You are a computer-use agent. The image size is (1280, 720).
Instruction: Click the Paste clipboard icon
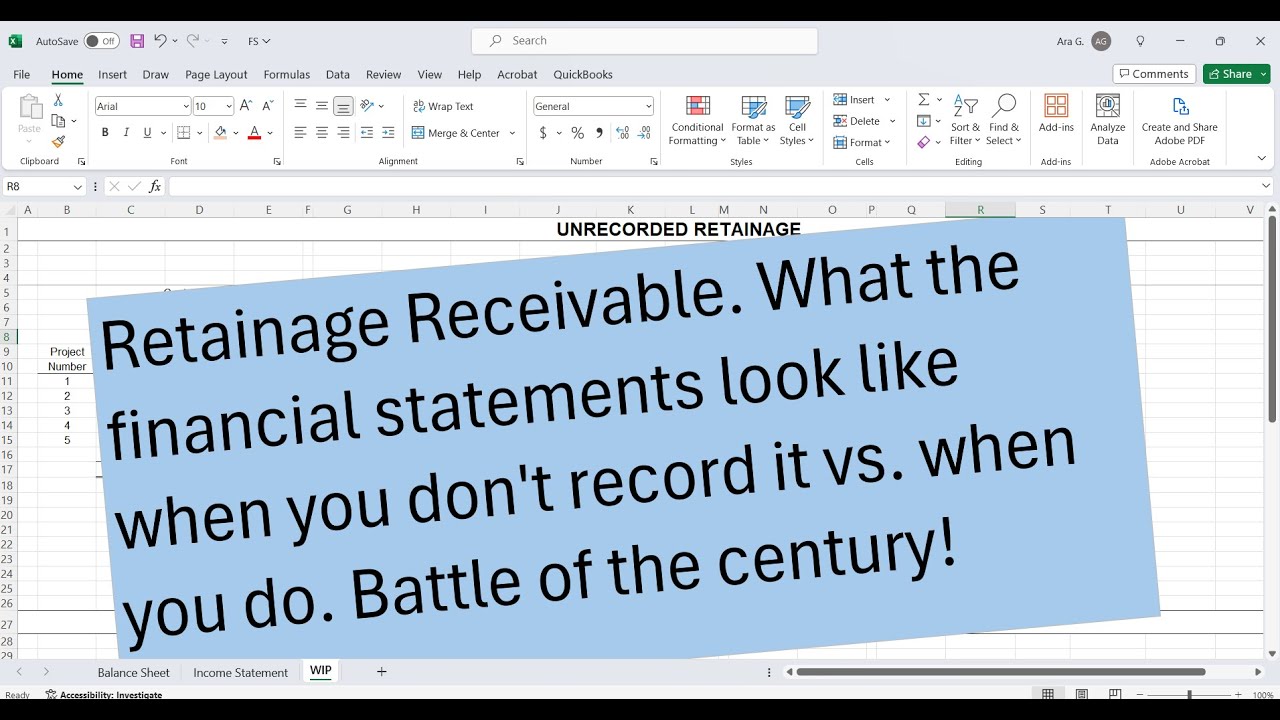click(30, 107)
